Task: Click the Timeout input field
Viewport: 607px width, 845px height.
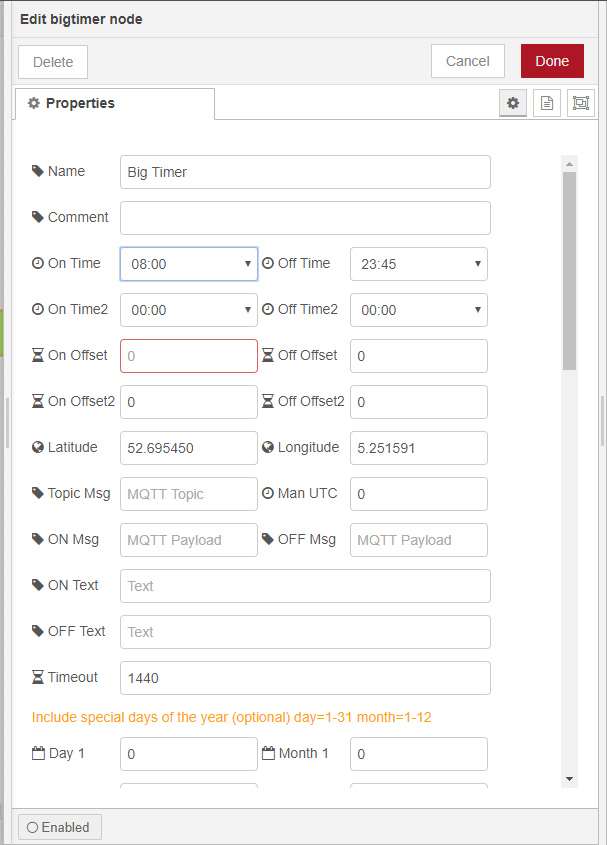Action: click(x=305, y=678)
